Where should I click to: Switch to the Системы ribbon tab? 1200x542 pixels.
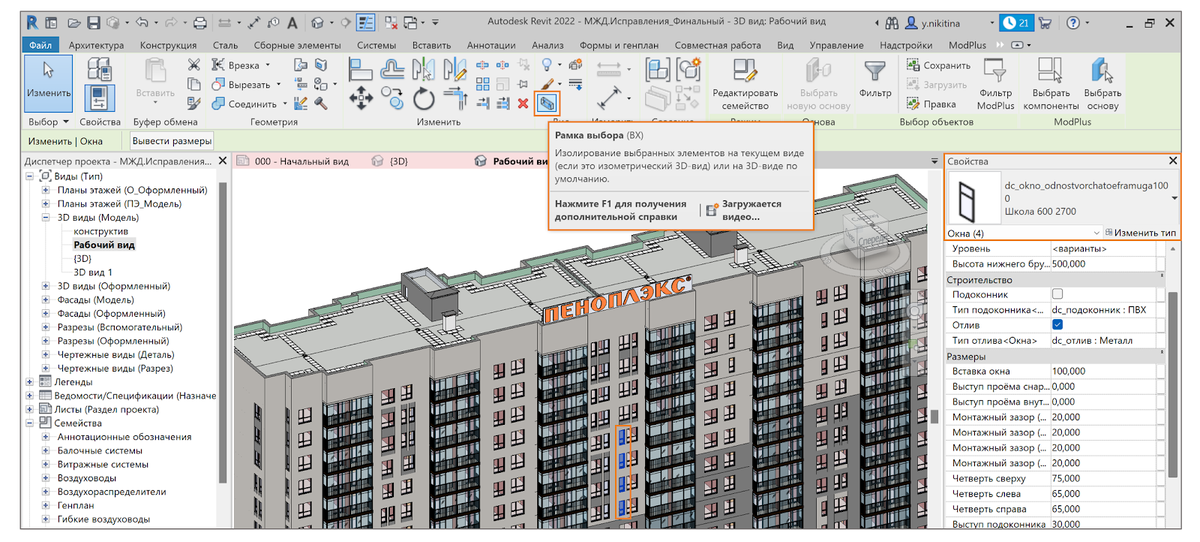coord(376,45)
